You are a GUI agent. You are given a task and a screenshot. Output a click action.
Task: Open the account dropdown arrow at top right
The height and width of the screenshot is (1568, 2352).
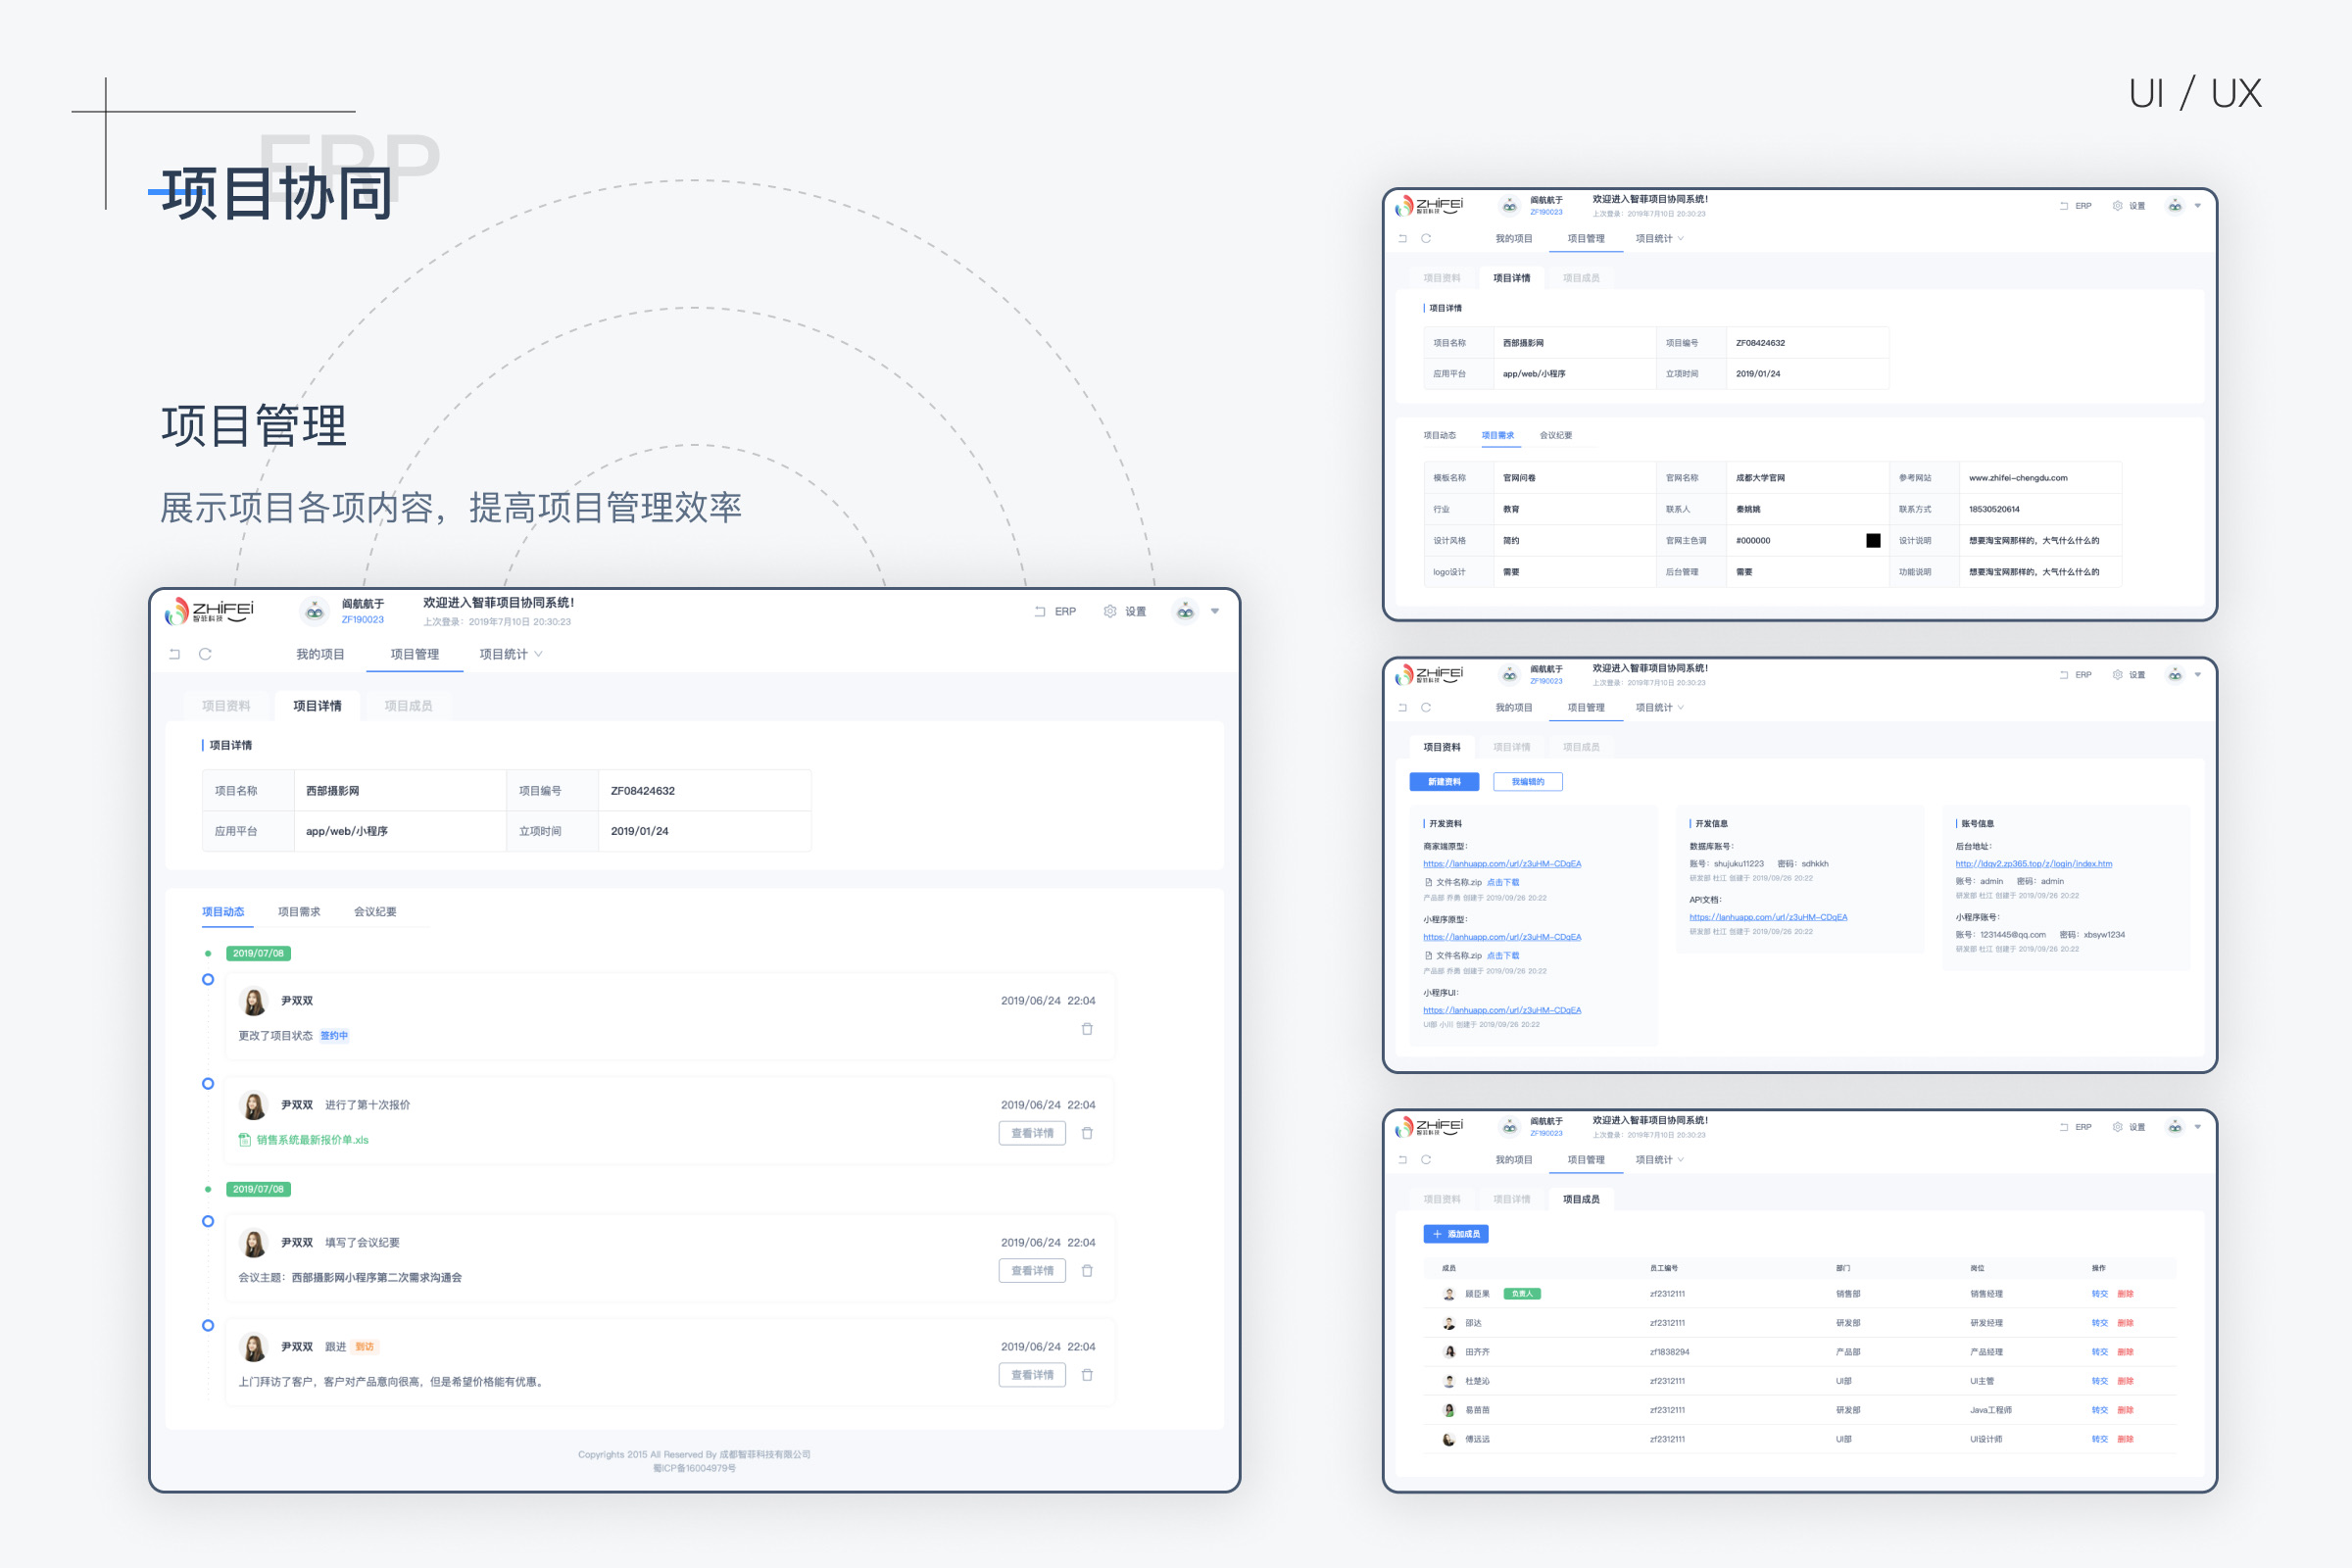[1215, 612]
